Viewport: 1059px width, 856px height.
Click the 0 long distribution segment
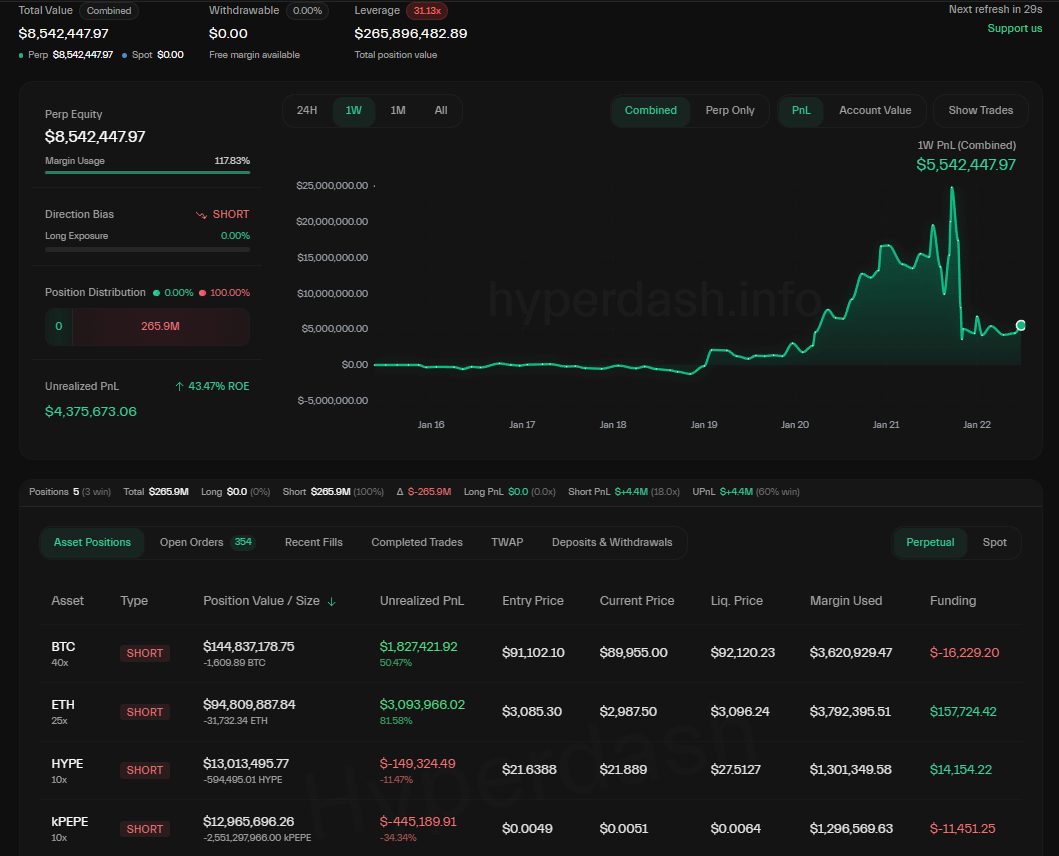[x=59, y=326]
